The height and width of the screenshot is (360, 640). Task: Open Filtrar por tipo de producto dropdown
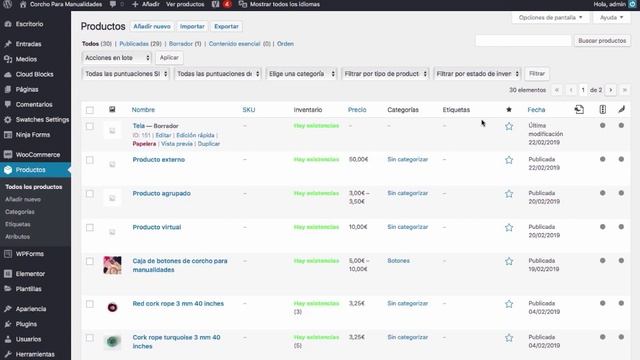385,74
